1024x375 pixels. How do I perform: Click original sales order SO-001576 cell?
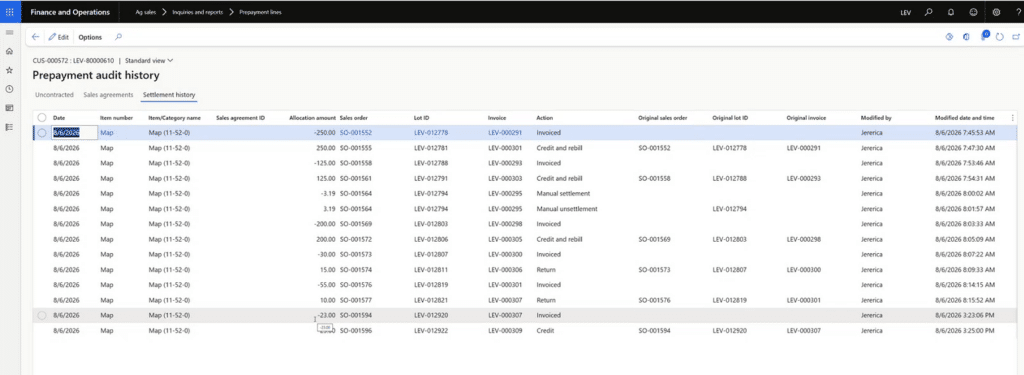coord(654,300)
